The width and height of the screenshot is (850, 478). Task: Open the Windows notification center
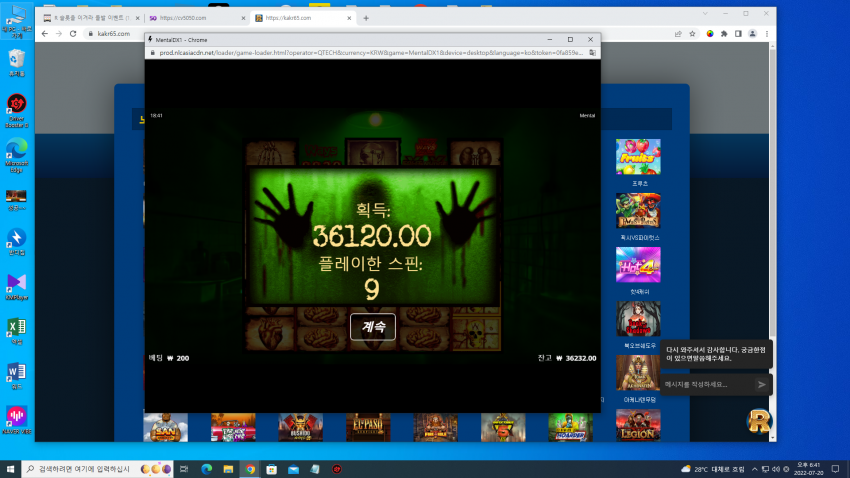coord(835,469)
